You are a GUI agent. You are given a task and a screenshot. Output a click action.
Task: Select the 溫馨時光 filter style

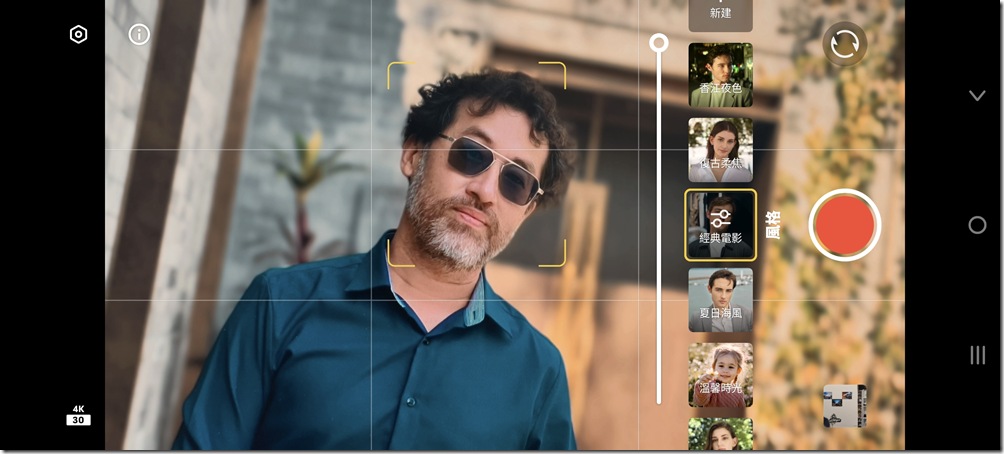pyautogui.click(x=720, y=375)
